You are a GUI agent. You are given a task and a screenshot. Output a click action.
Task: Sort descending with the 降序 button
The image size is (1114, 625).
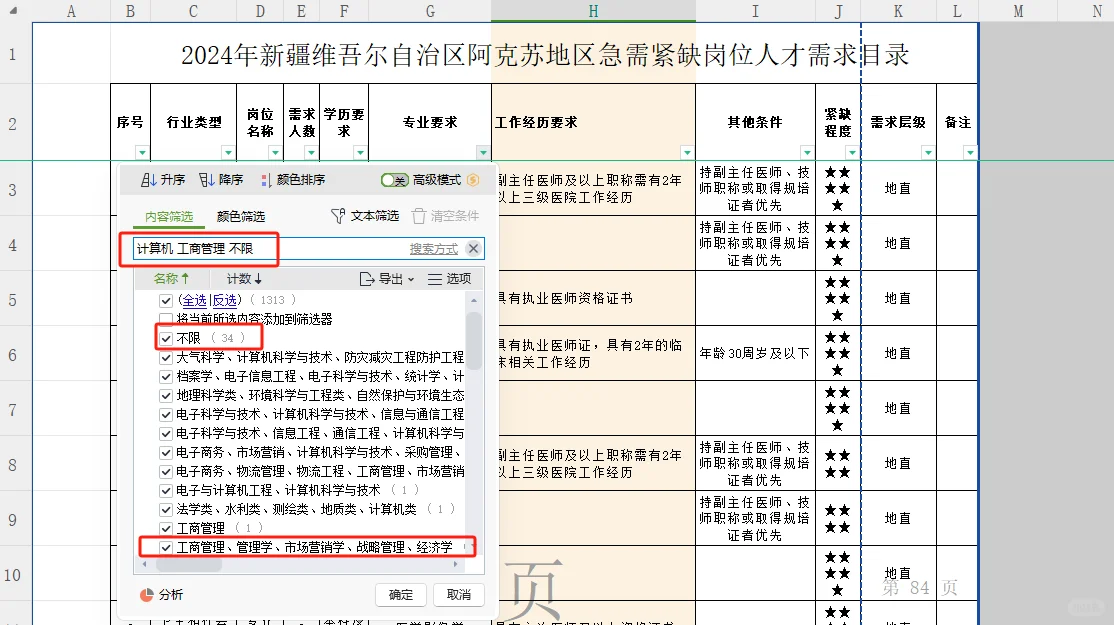221,180
